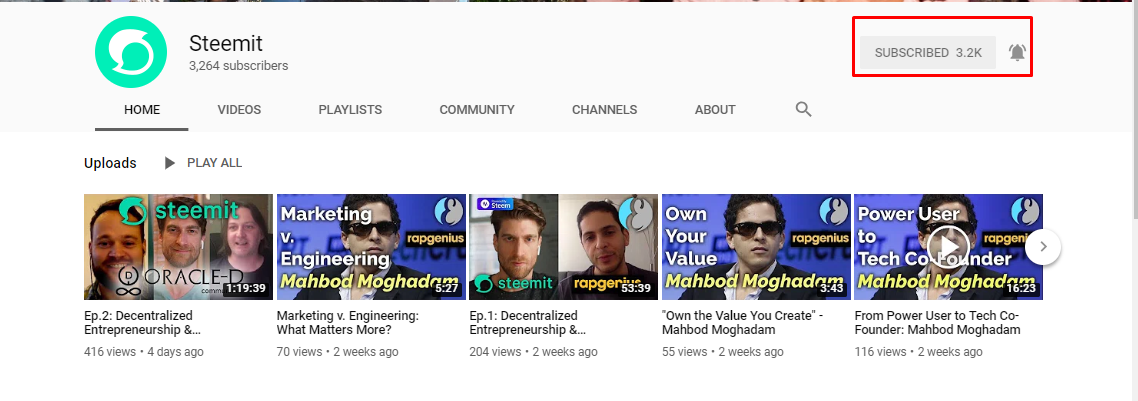Click the '3,264 subscribers' text

(238, 66)
